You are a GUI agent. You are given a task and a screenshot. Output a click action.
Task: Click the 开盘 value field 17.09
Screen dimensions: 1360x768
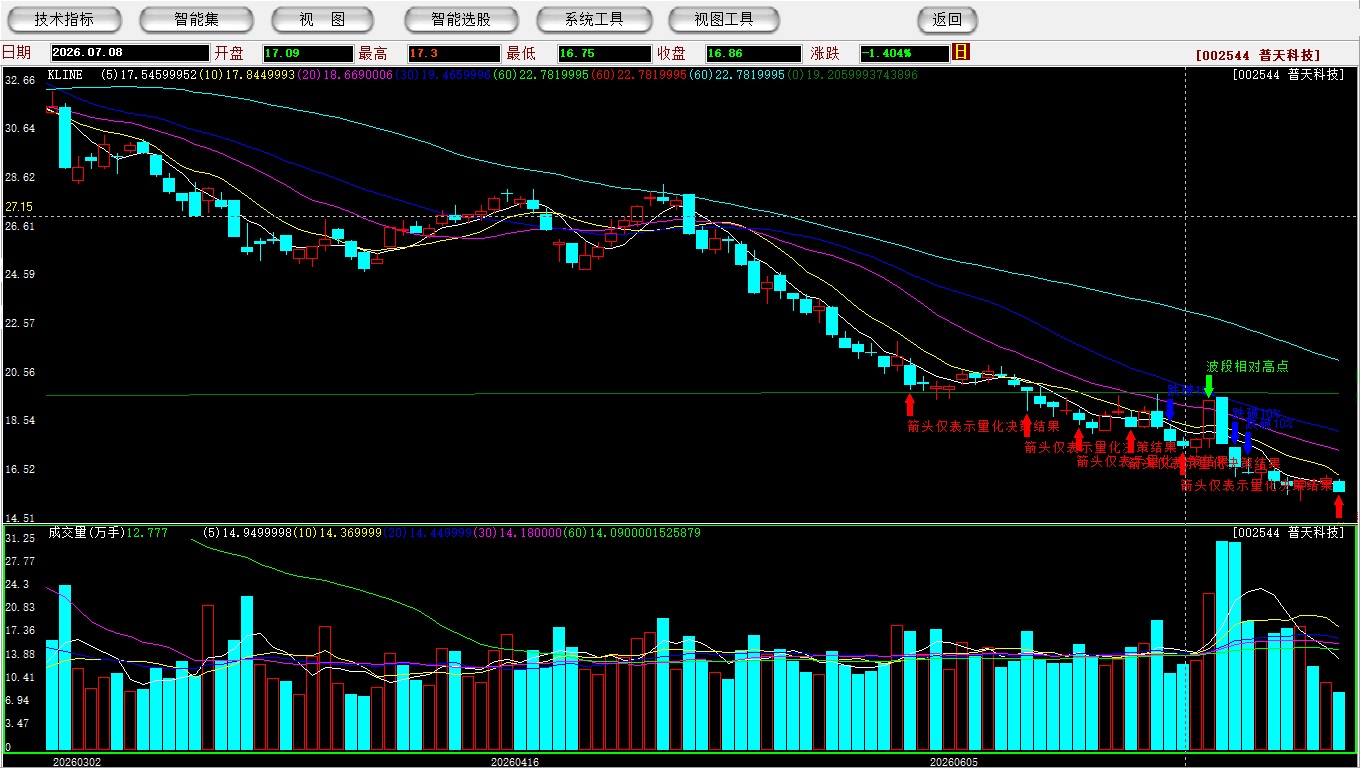(308, 53)
